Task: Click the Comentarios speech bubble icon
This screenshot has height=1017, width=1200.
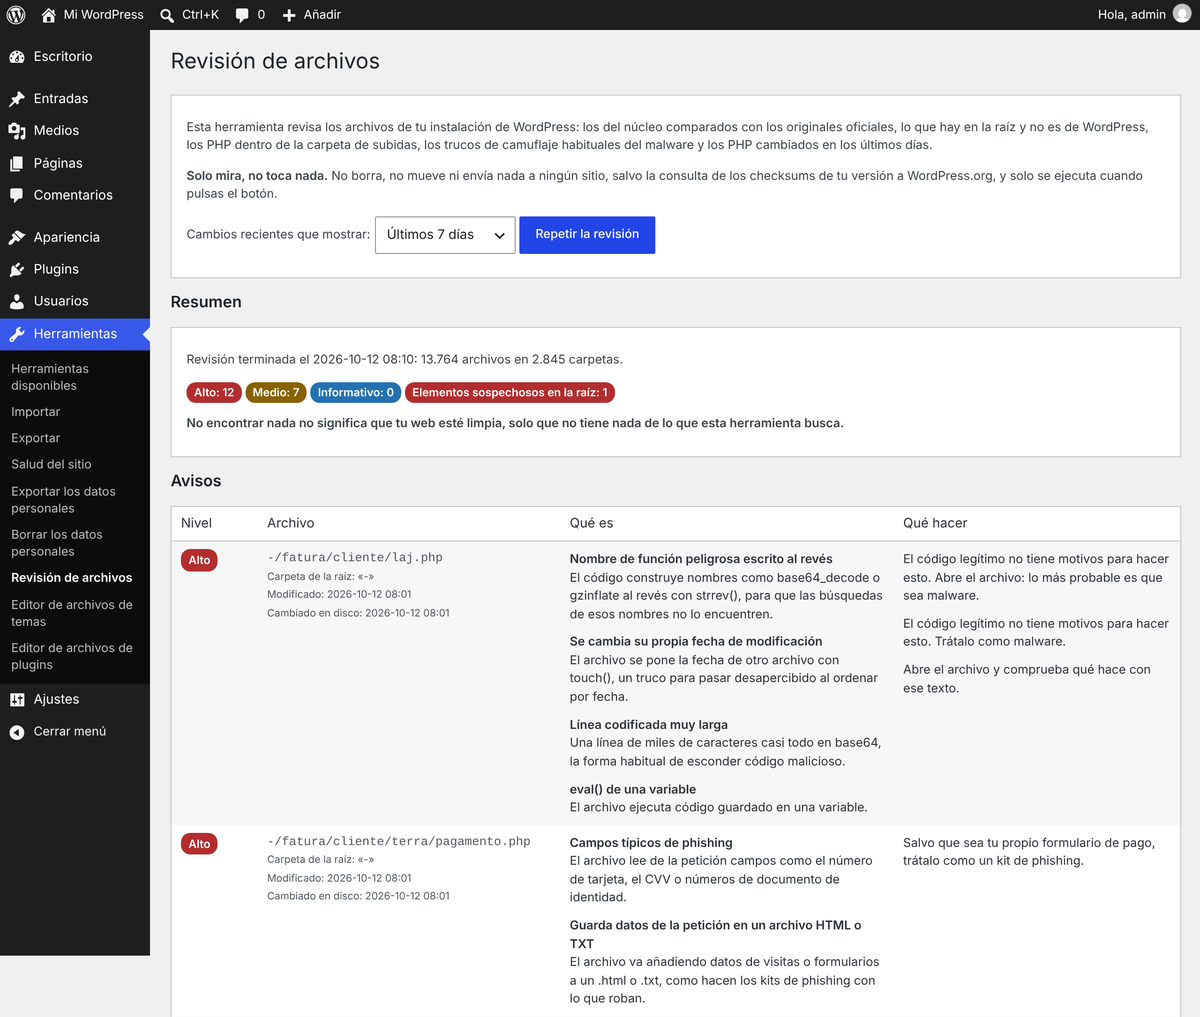Action: [17, 196]
